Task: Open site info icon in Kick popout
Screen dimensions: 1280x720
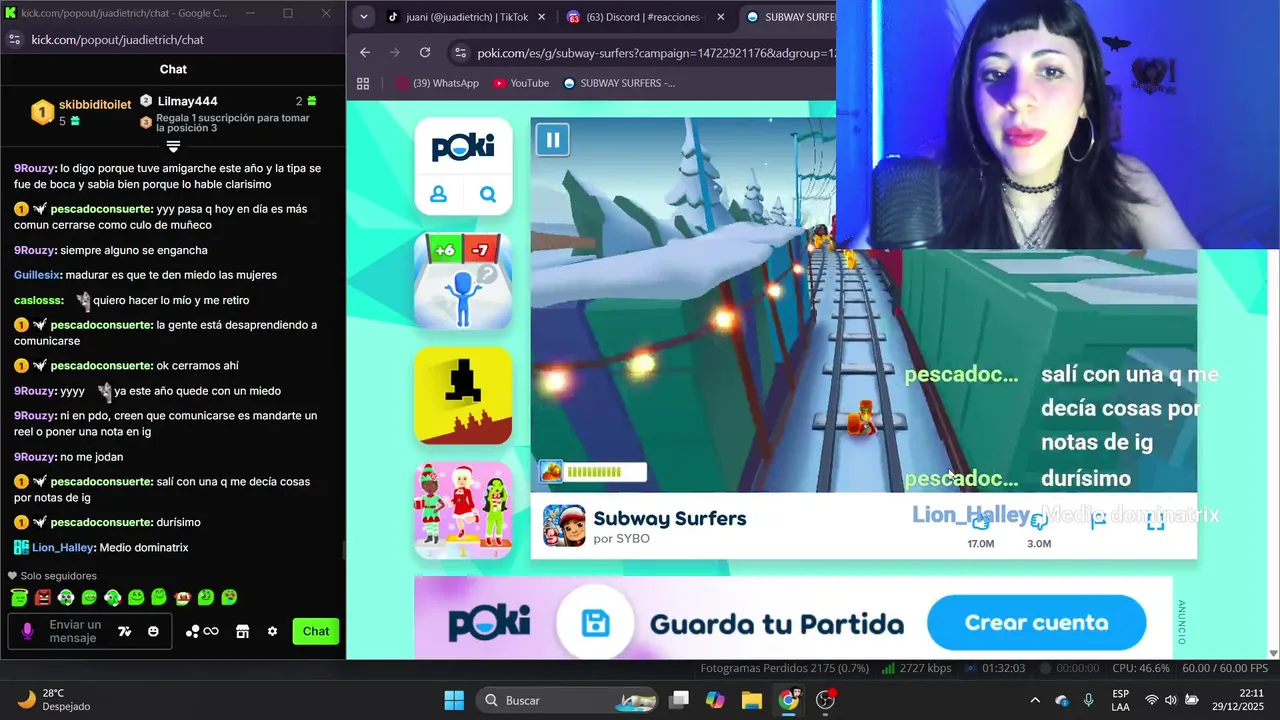Action: [x=14, y=40]
